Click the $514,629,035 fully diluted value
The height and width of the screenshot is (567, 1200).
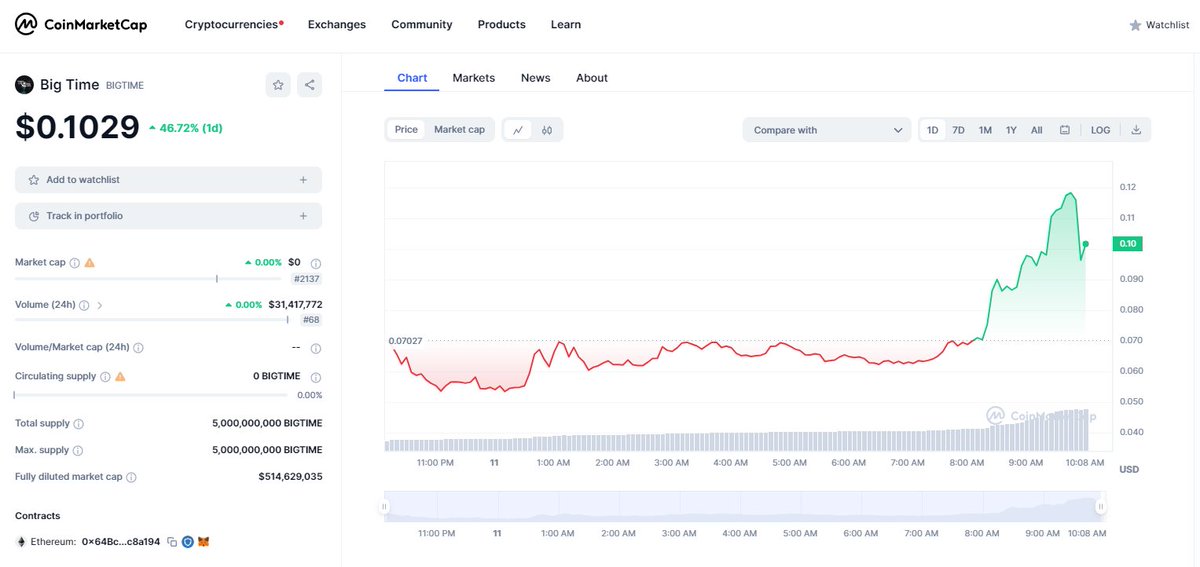290,478
